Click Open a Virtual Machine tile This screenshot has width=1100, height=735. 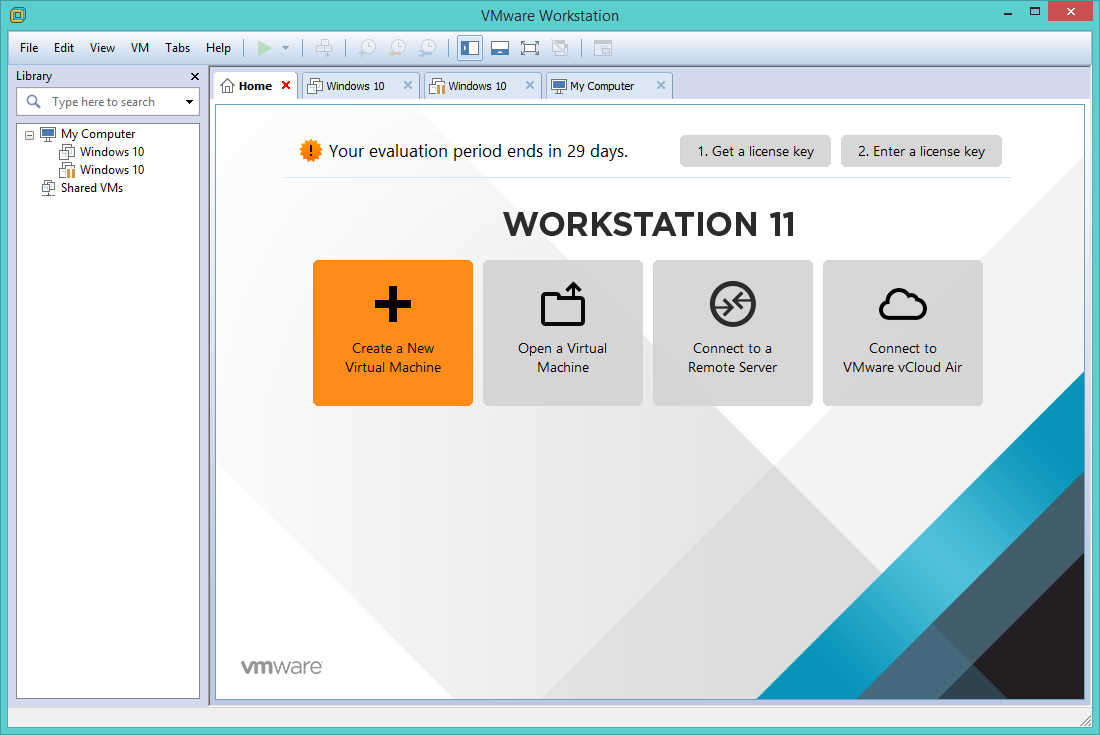click(x=563, y=333)
